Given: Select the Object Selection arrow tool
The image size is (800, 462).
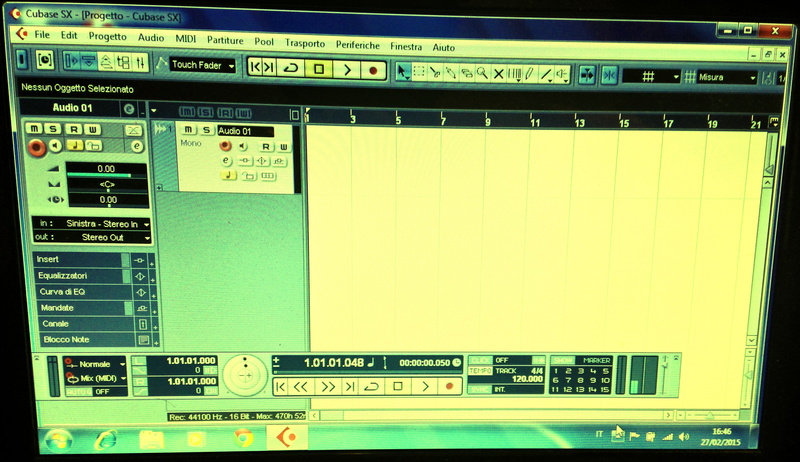Looking at the screenshot, I should pyautogui.click(x=403, y=72).
